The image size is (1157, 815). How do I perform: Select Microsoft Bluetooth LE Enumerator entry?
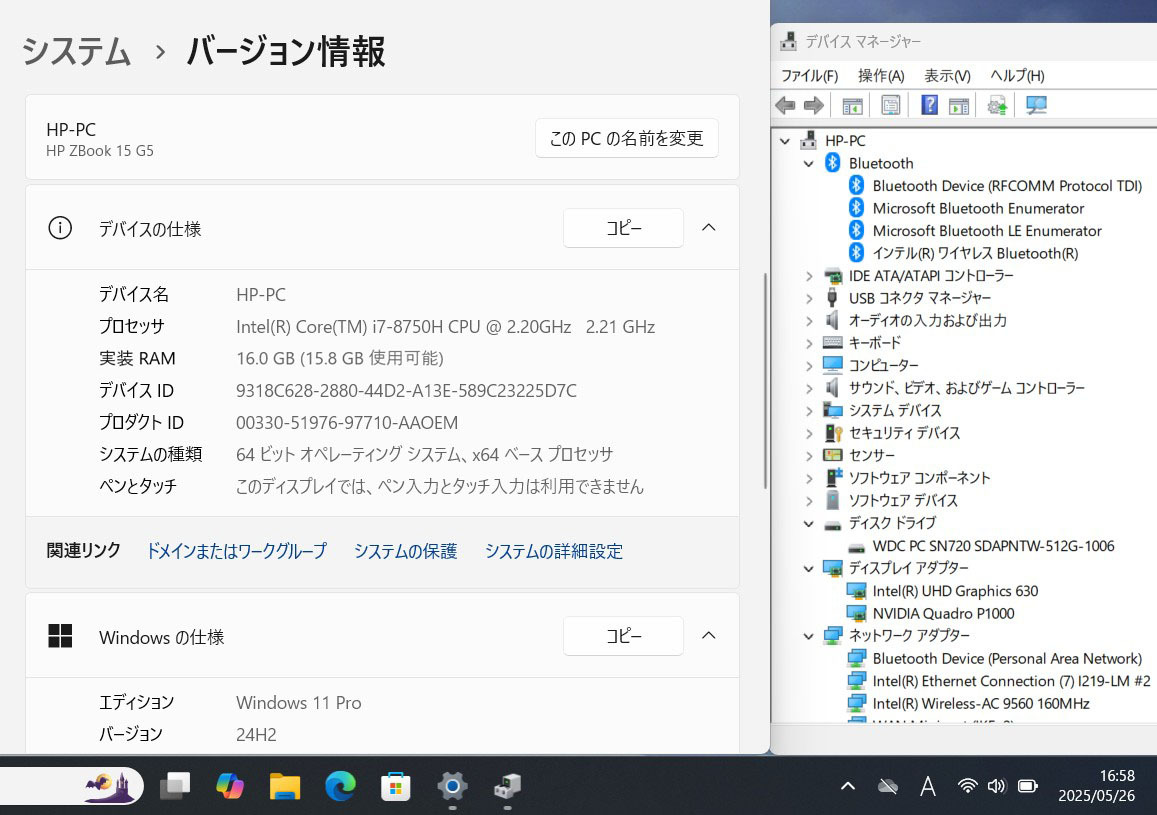pyautogui.click(x=987, y=231)
